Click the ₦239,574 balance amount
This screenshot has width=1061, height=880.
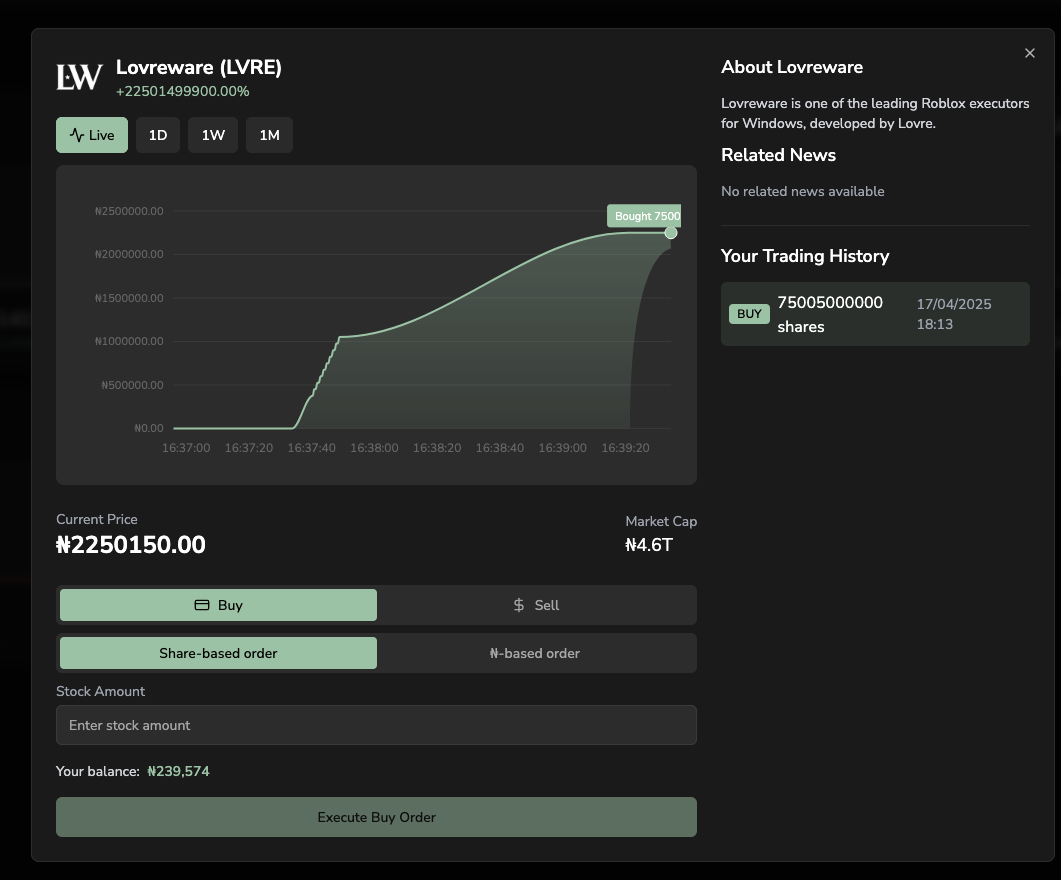coord(179,771)
